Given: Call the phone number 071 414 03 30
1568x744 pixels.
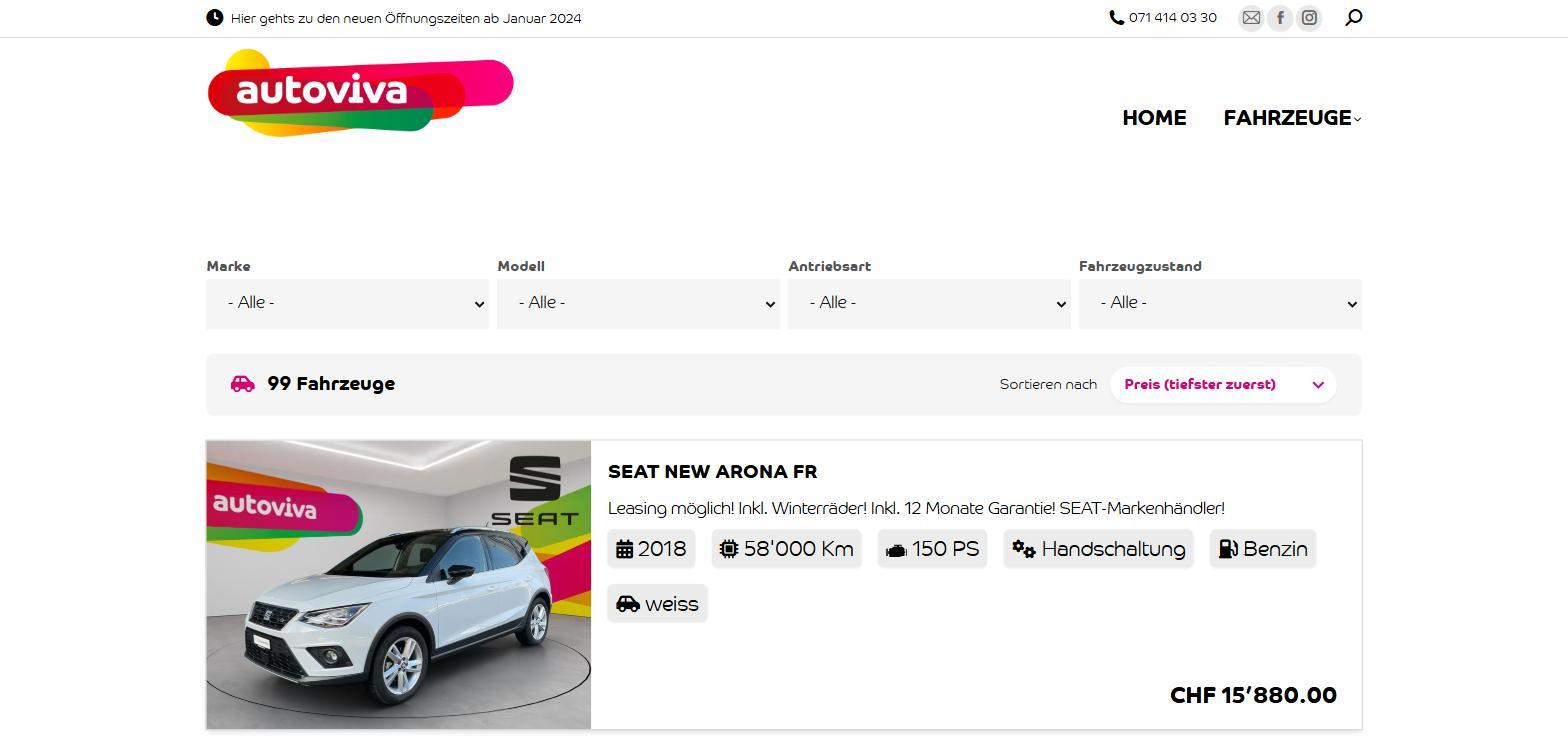Looking at the screenshot, I should pyautogui.click(x=1173, y=18).
